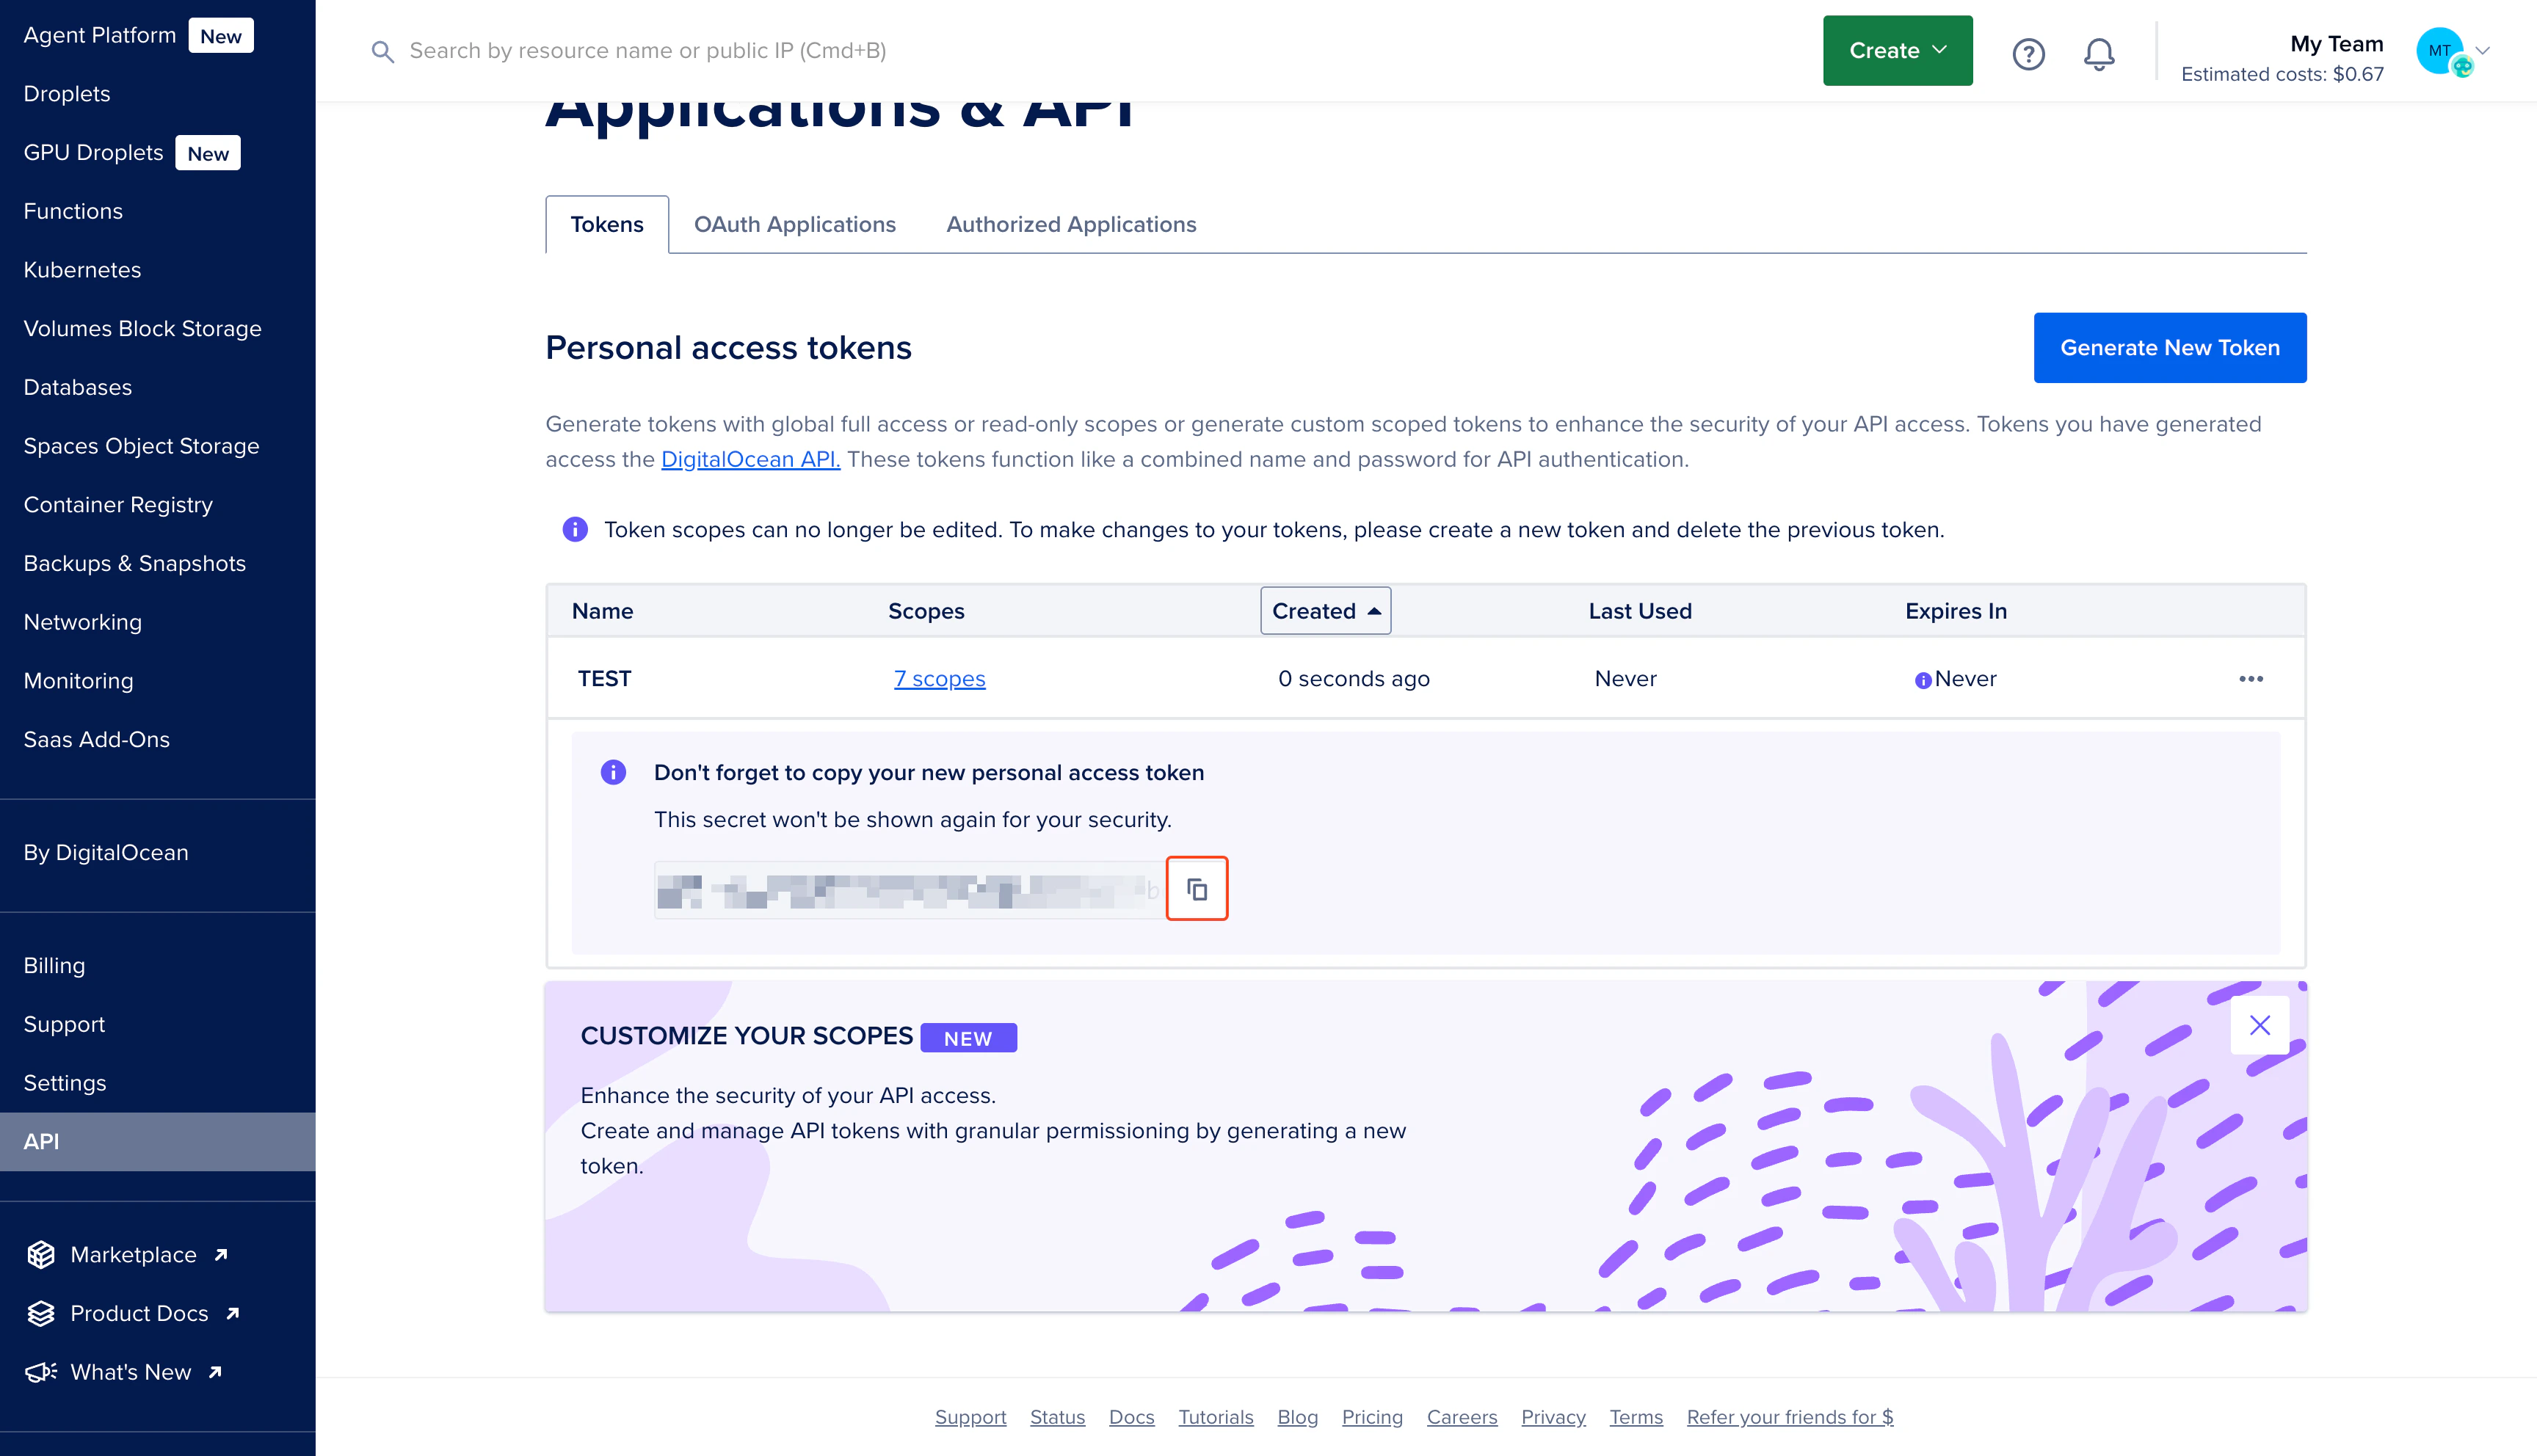Screen dimensions: 2537x1456
Task: Click the Privacy footer link
Action: pos(1553,1417)
